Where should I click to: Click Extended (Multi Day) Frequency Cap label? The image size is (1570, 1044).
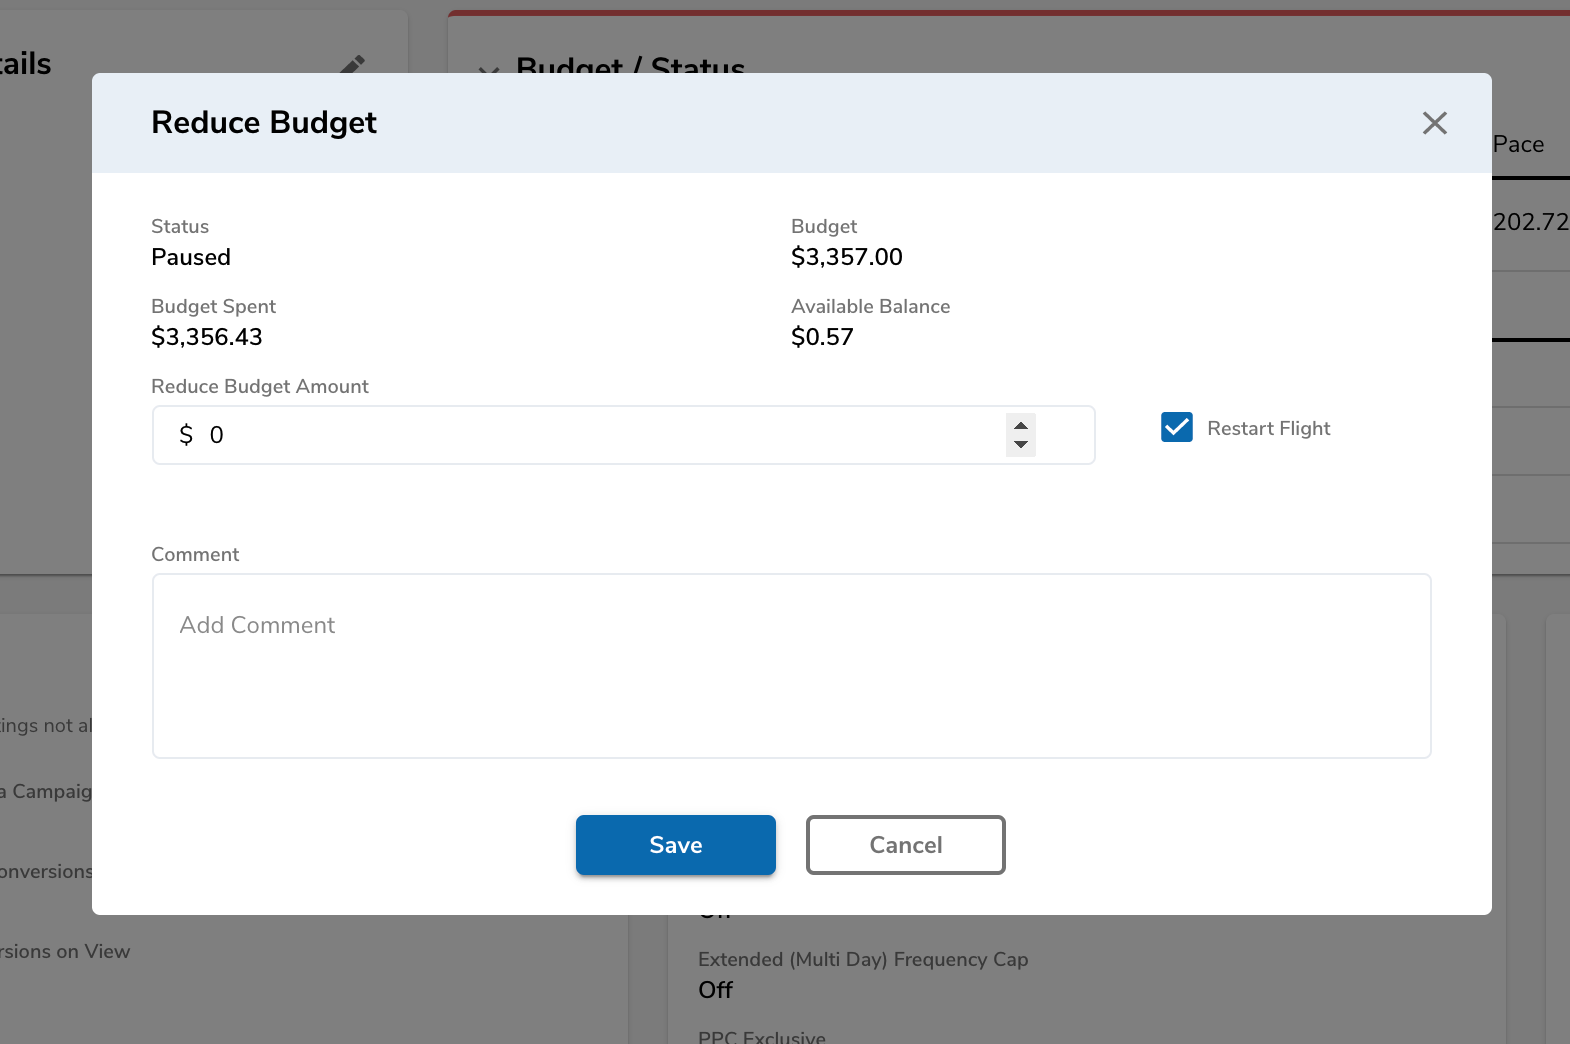click(862, 959)
